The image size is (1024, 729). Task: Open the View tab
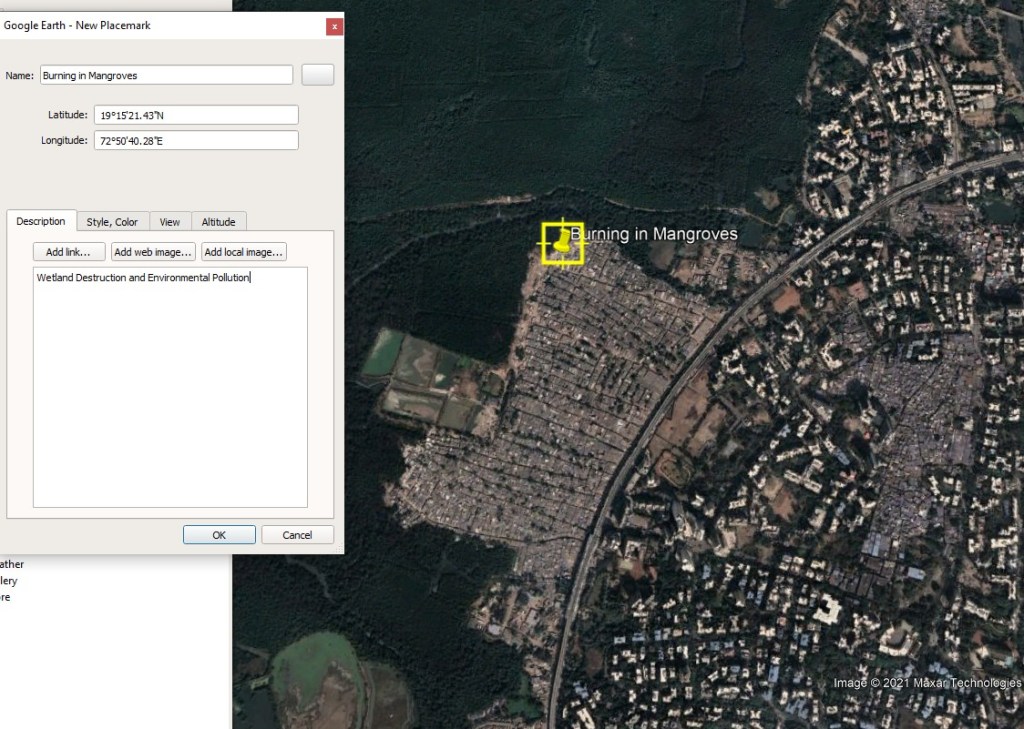[170, 222]
